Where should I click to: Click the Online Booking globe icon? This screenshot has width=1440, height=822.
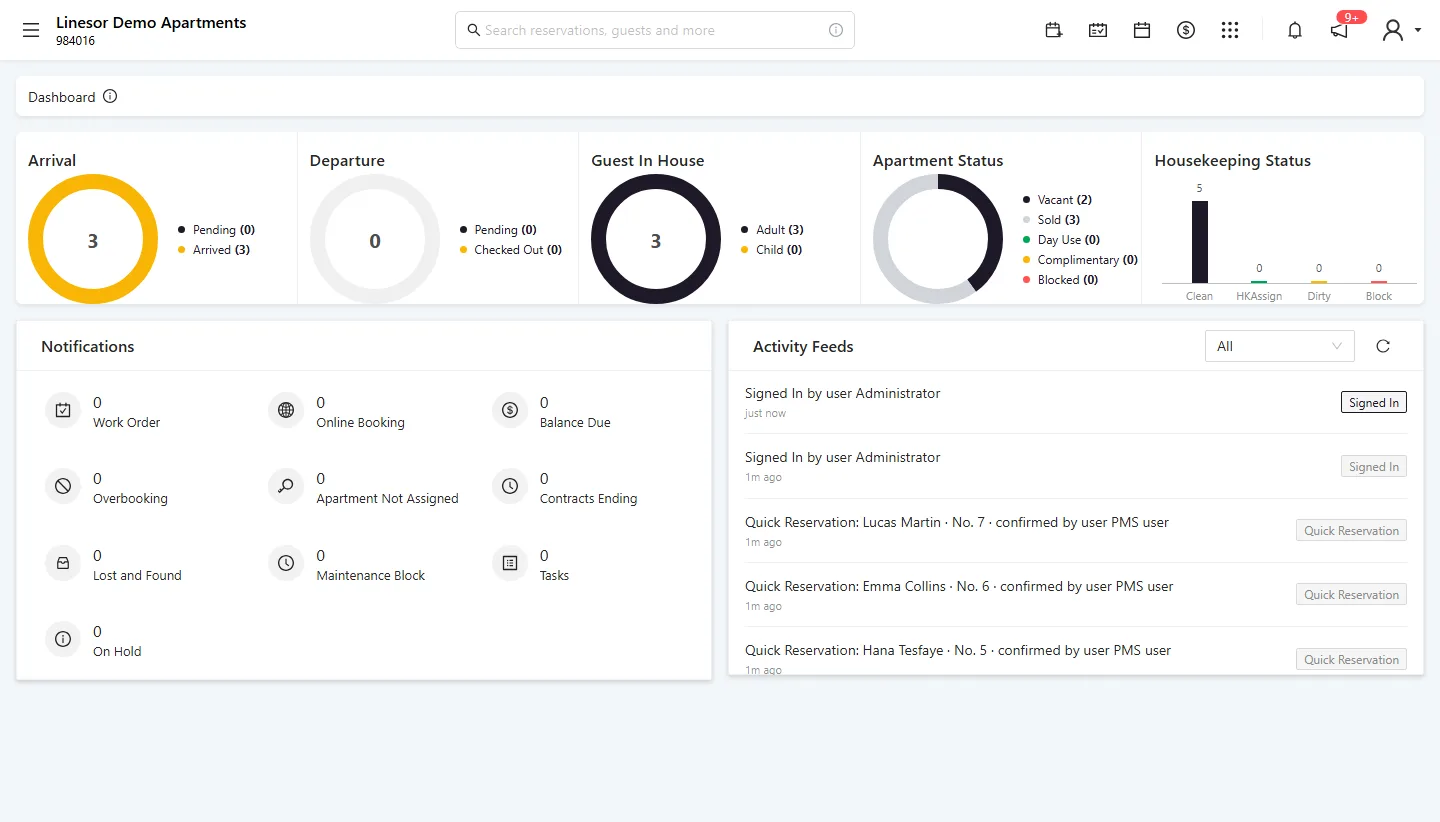[x=286, y=410]
